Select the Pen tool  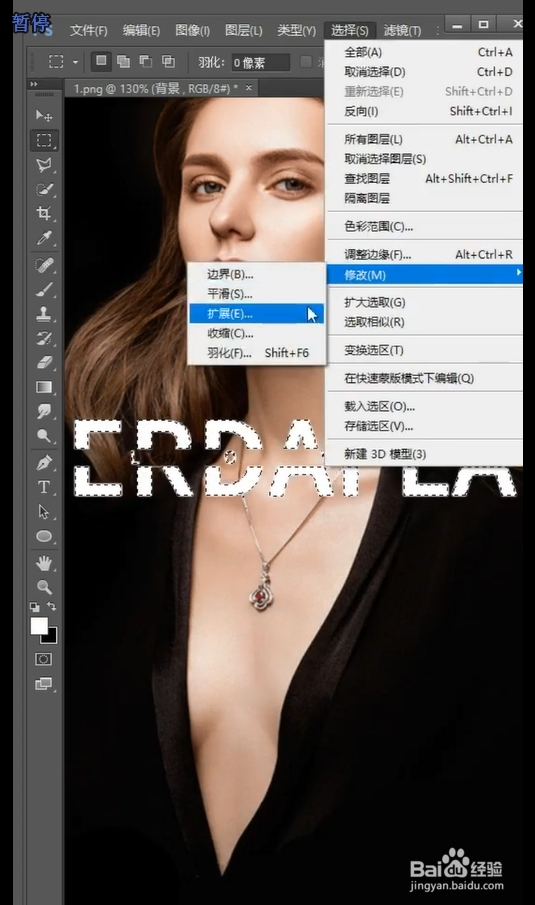[x=44, y=462]
